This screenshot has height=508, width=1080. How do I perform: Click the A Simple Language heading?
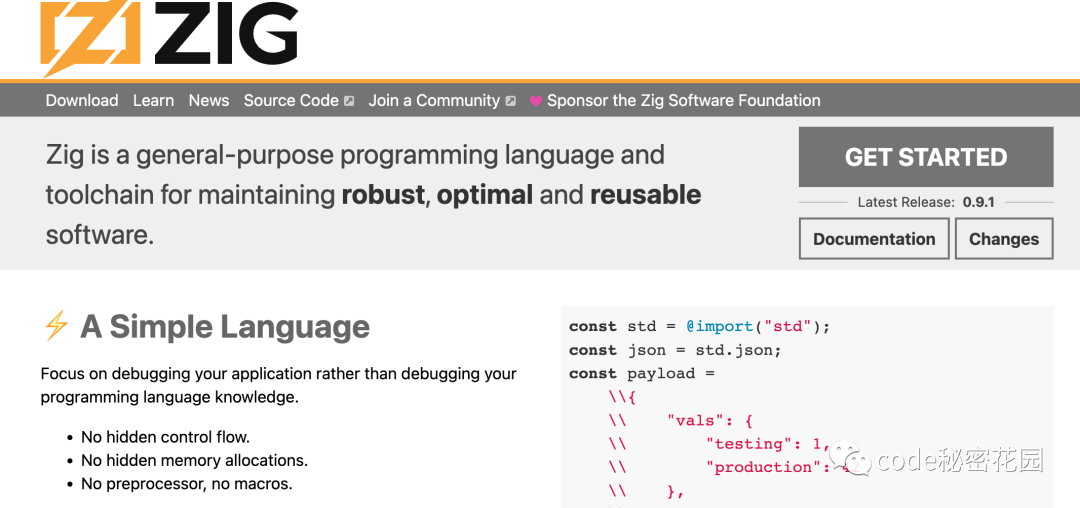(225, 326)
